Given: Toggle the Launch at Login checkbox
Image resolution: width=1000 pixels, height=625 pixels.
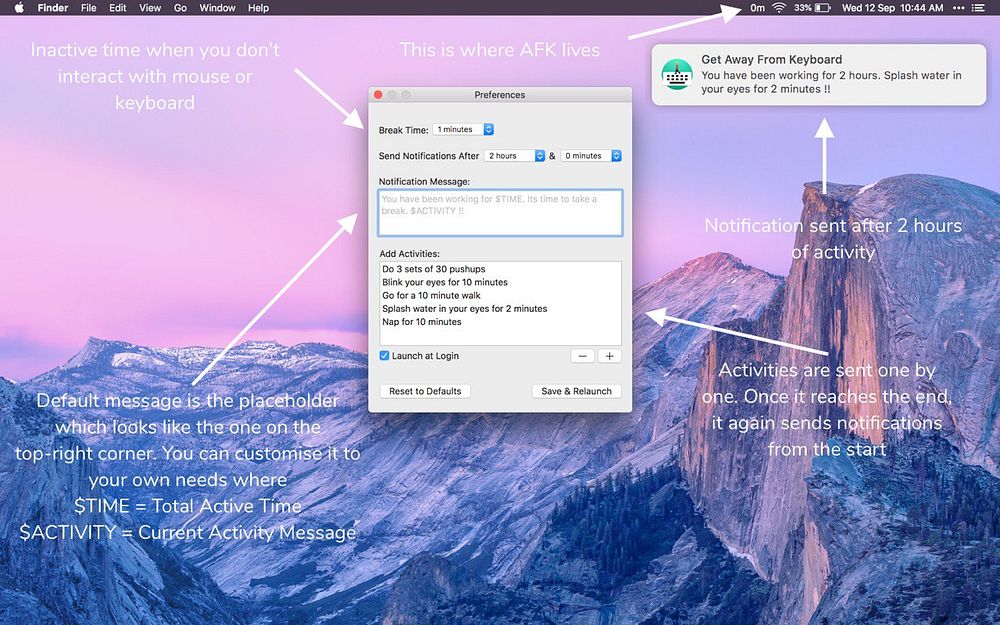Looking at the screenshot, I should 384,356.
